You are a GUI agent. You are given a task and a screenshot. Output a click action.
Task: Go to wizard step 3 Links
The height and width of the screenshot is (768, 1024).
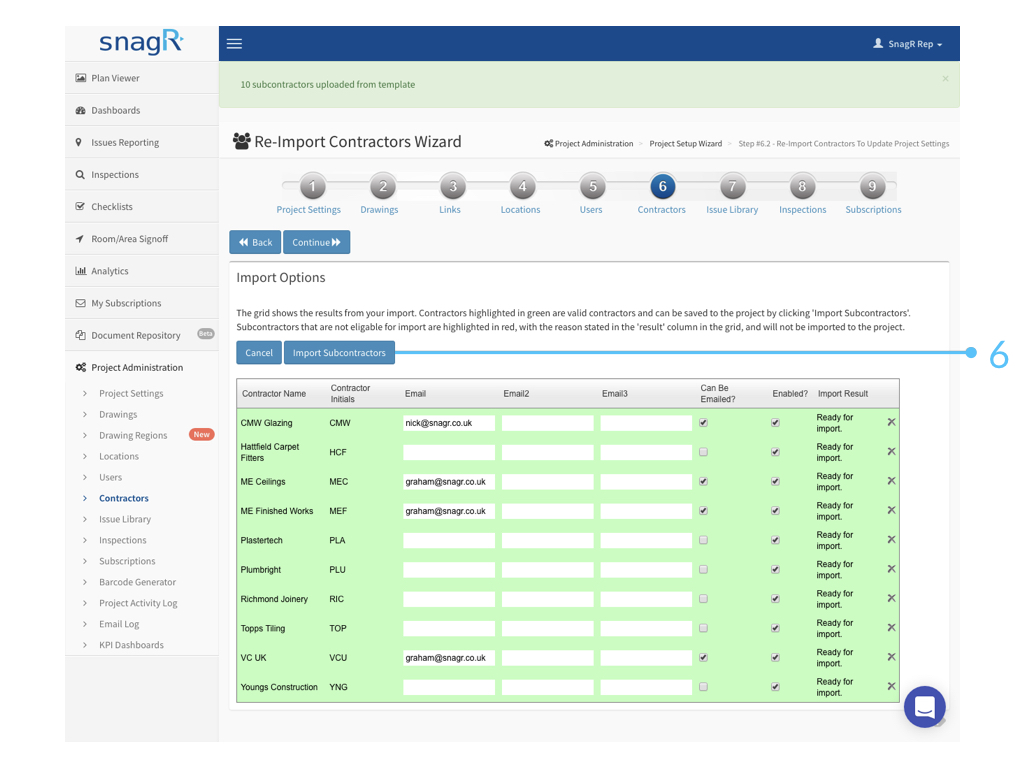pyautogui.click(x=453, y=187)
